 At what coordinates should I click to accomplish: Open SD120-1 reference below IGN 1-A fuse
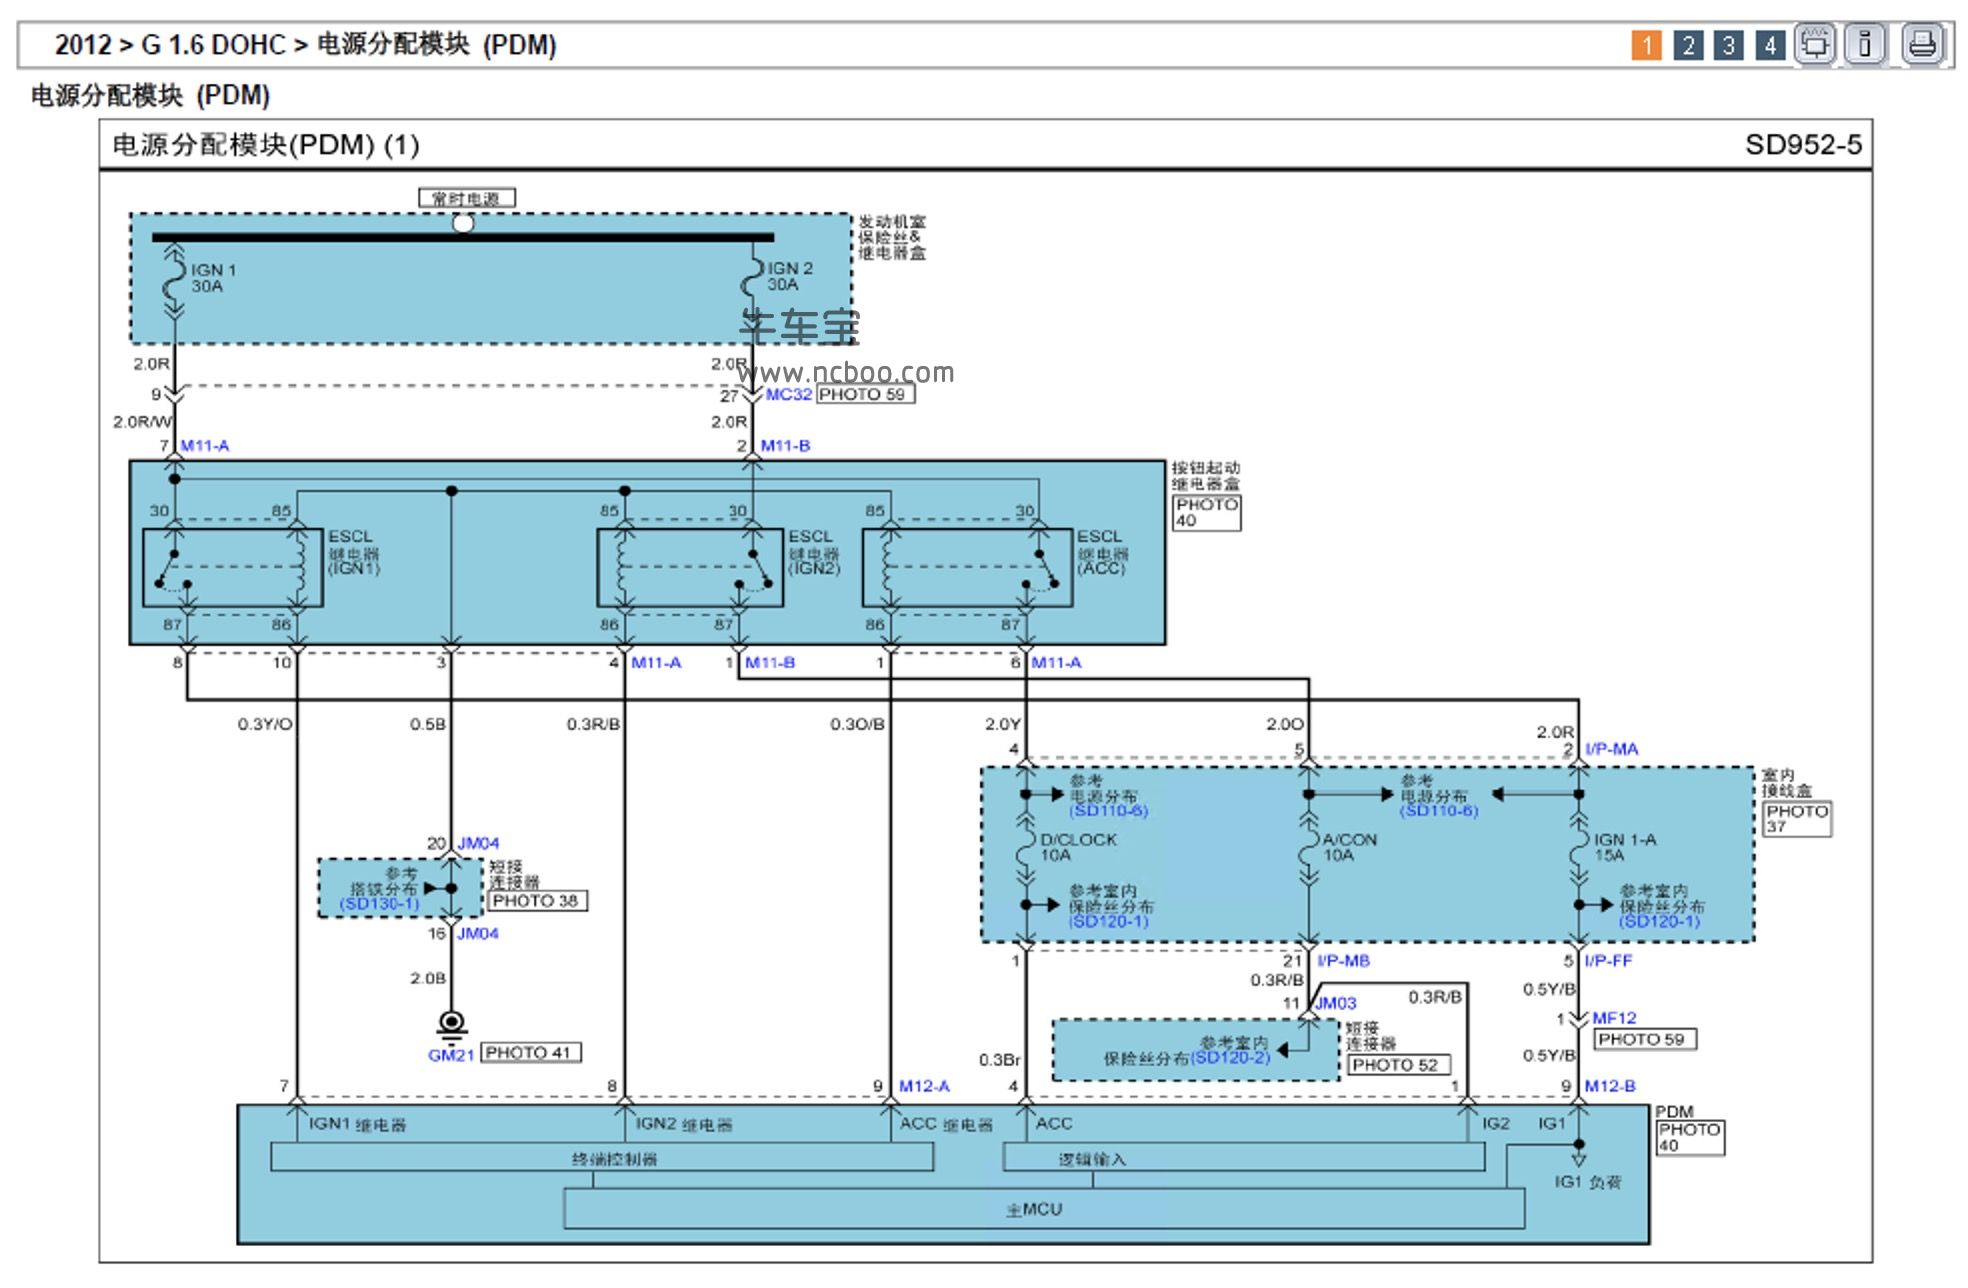coord(1660,922)
